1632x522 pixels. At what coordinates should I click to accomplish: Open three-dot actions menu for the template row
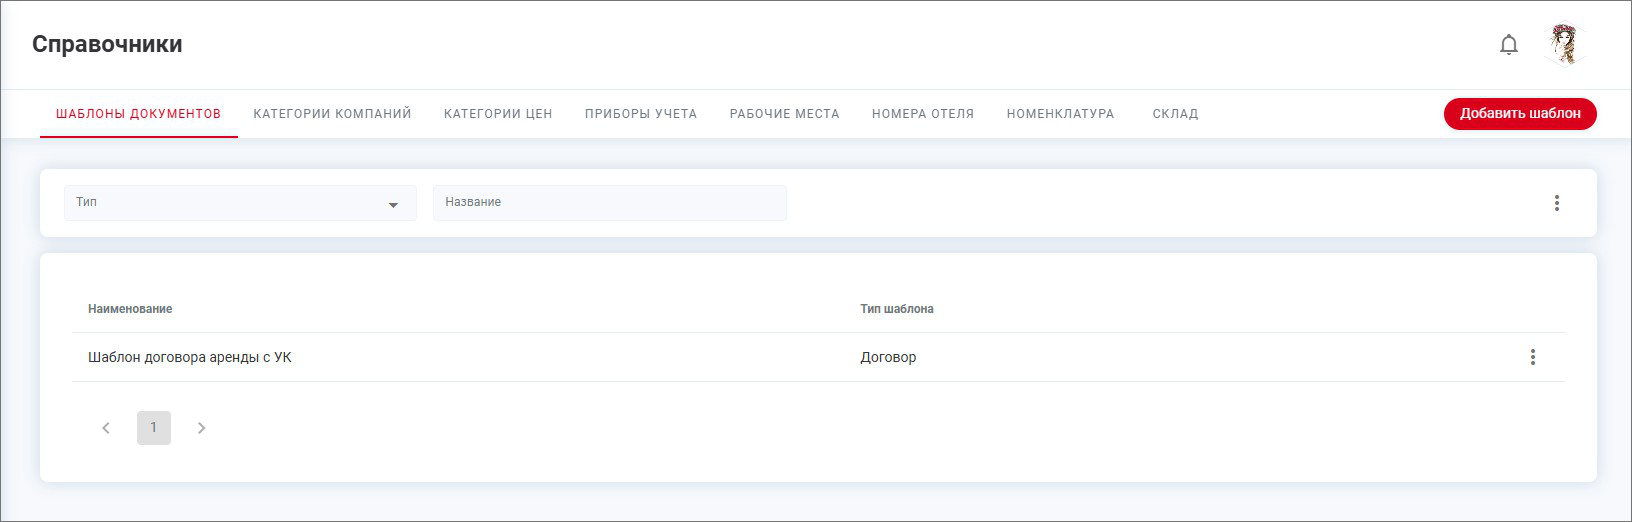click(x=1532, y=357)
